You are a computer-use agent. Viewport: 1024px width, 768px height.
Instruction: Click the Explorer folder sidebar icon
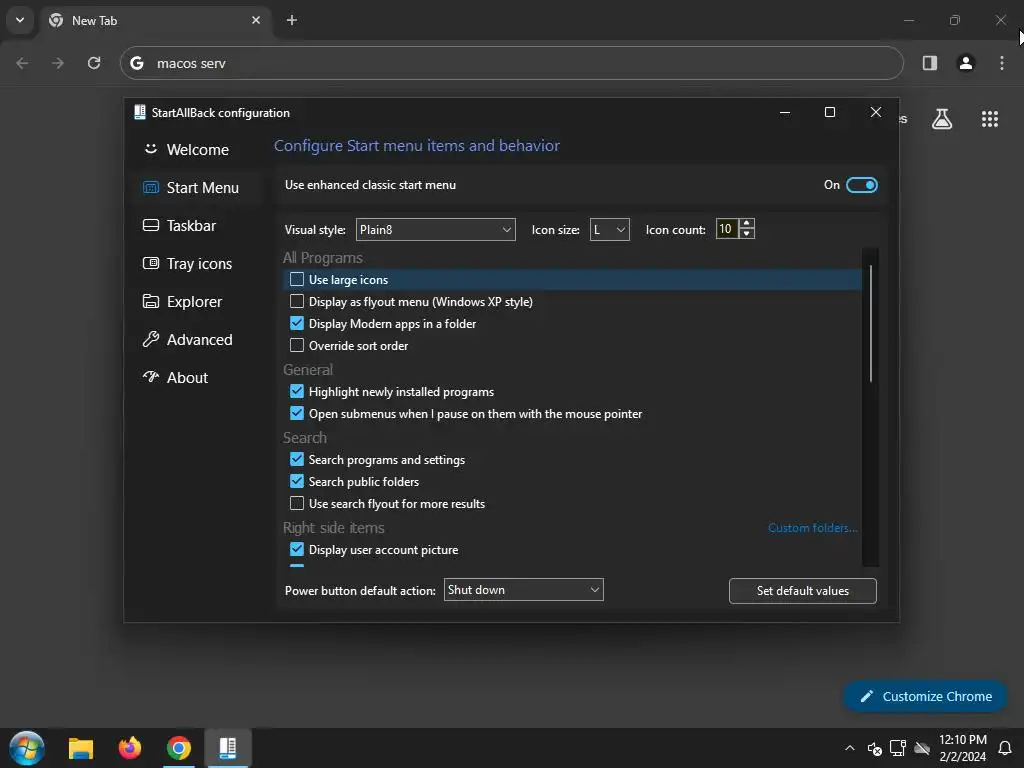(x=151, y=301)
